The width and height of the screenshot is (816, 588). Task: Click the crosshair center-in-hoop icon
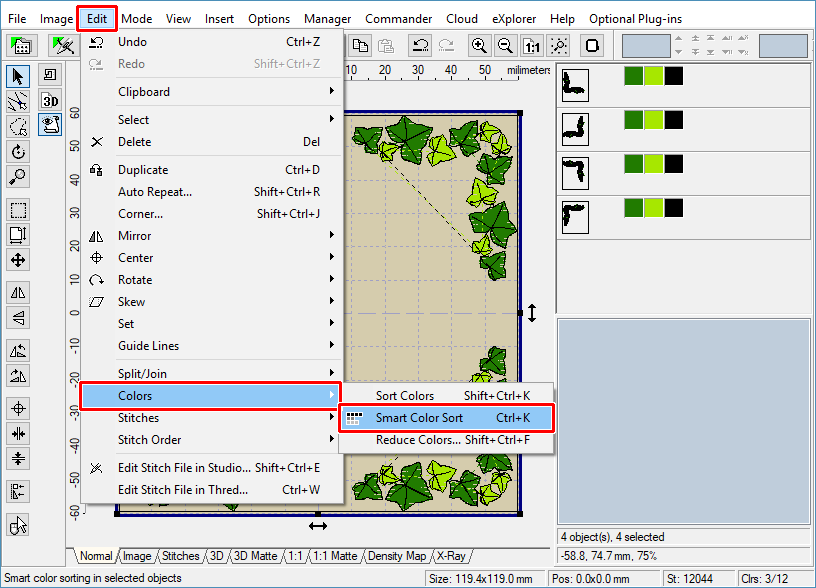(18, 408)
